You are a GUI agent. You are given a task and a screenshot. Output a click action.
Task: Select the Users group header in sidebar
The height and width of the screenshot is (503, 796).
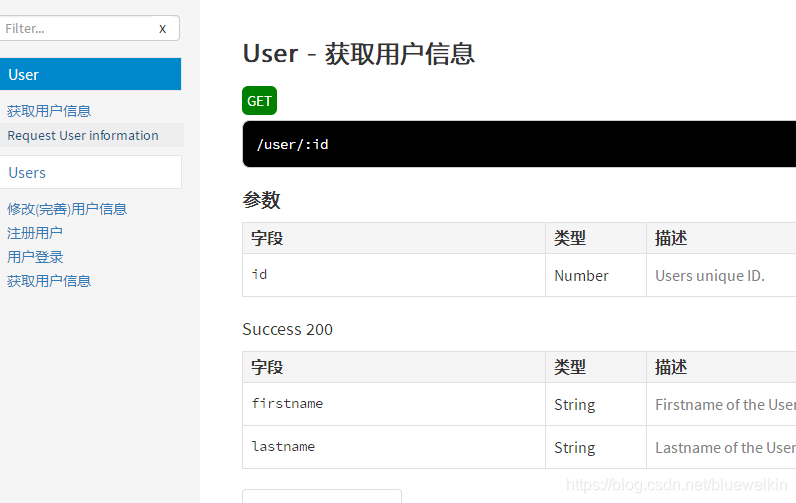(90, 172)
